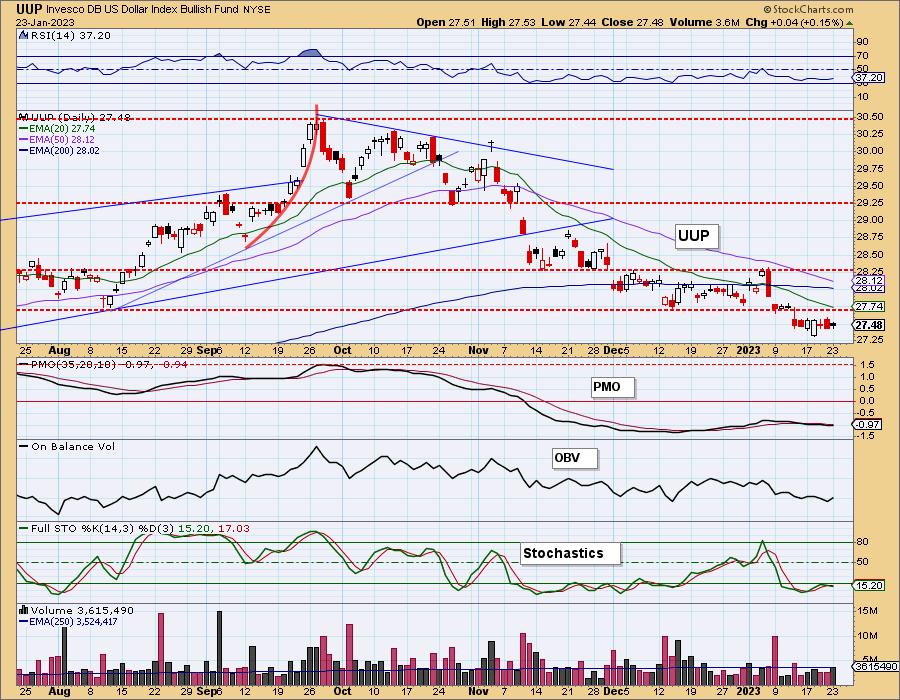
Task: Click the -0.97 PMO value tag
Action: click(868, 425)
